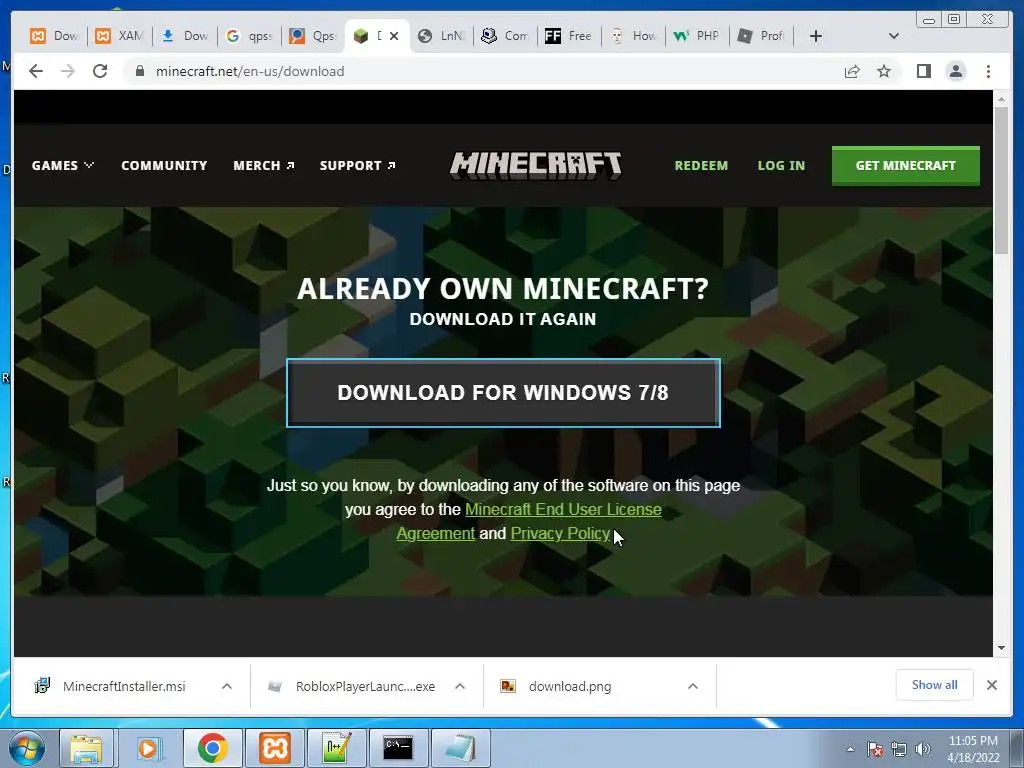Viewport: 1024px width, 768px height.
Task: Expand options for RobloxPlayerLauncher download
Action: 460,686
